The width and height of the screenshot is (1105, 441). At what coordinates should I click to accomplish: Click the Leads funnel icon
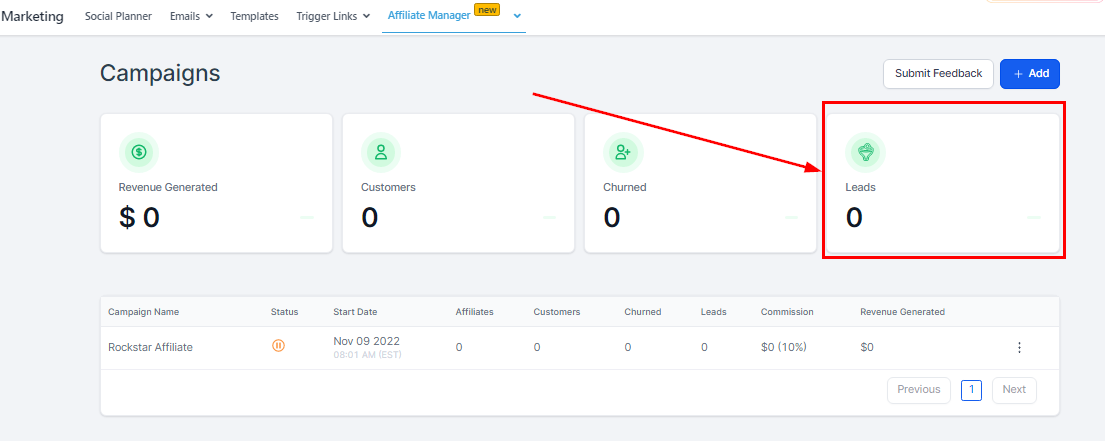[x=865, y=152]
